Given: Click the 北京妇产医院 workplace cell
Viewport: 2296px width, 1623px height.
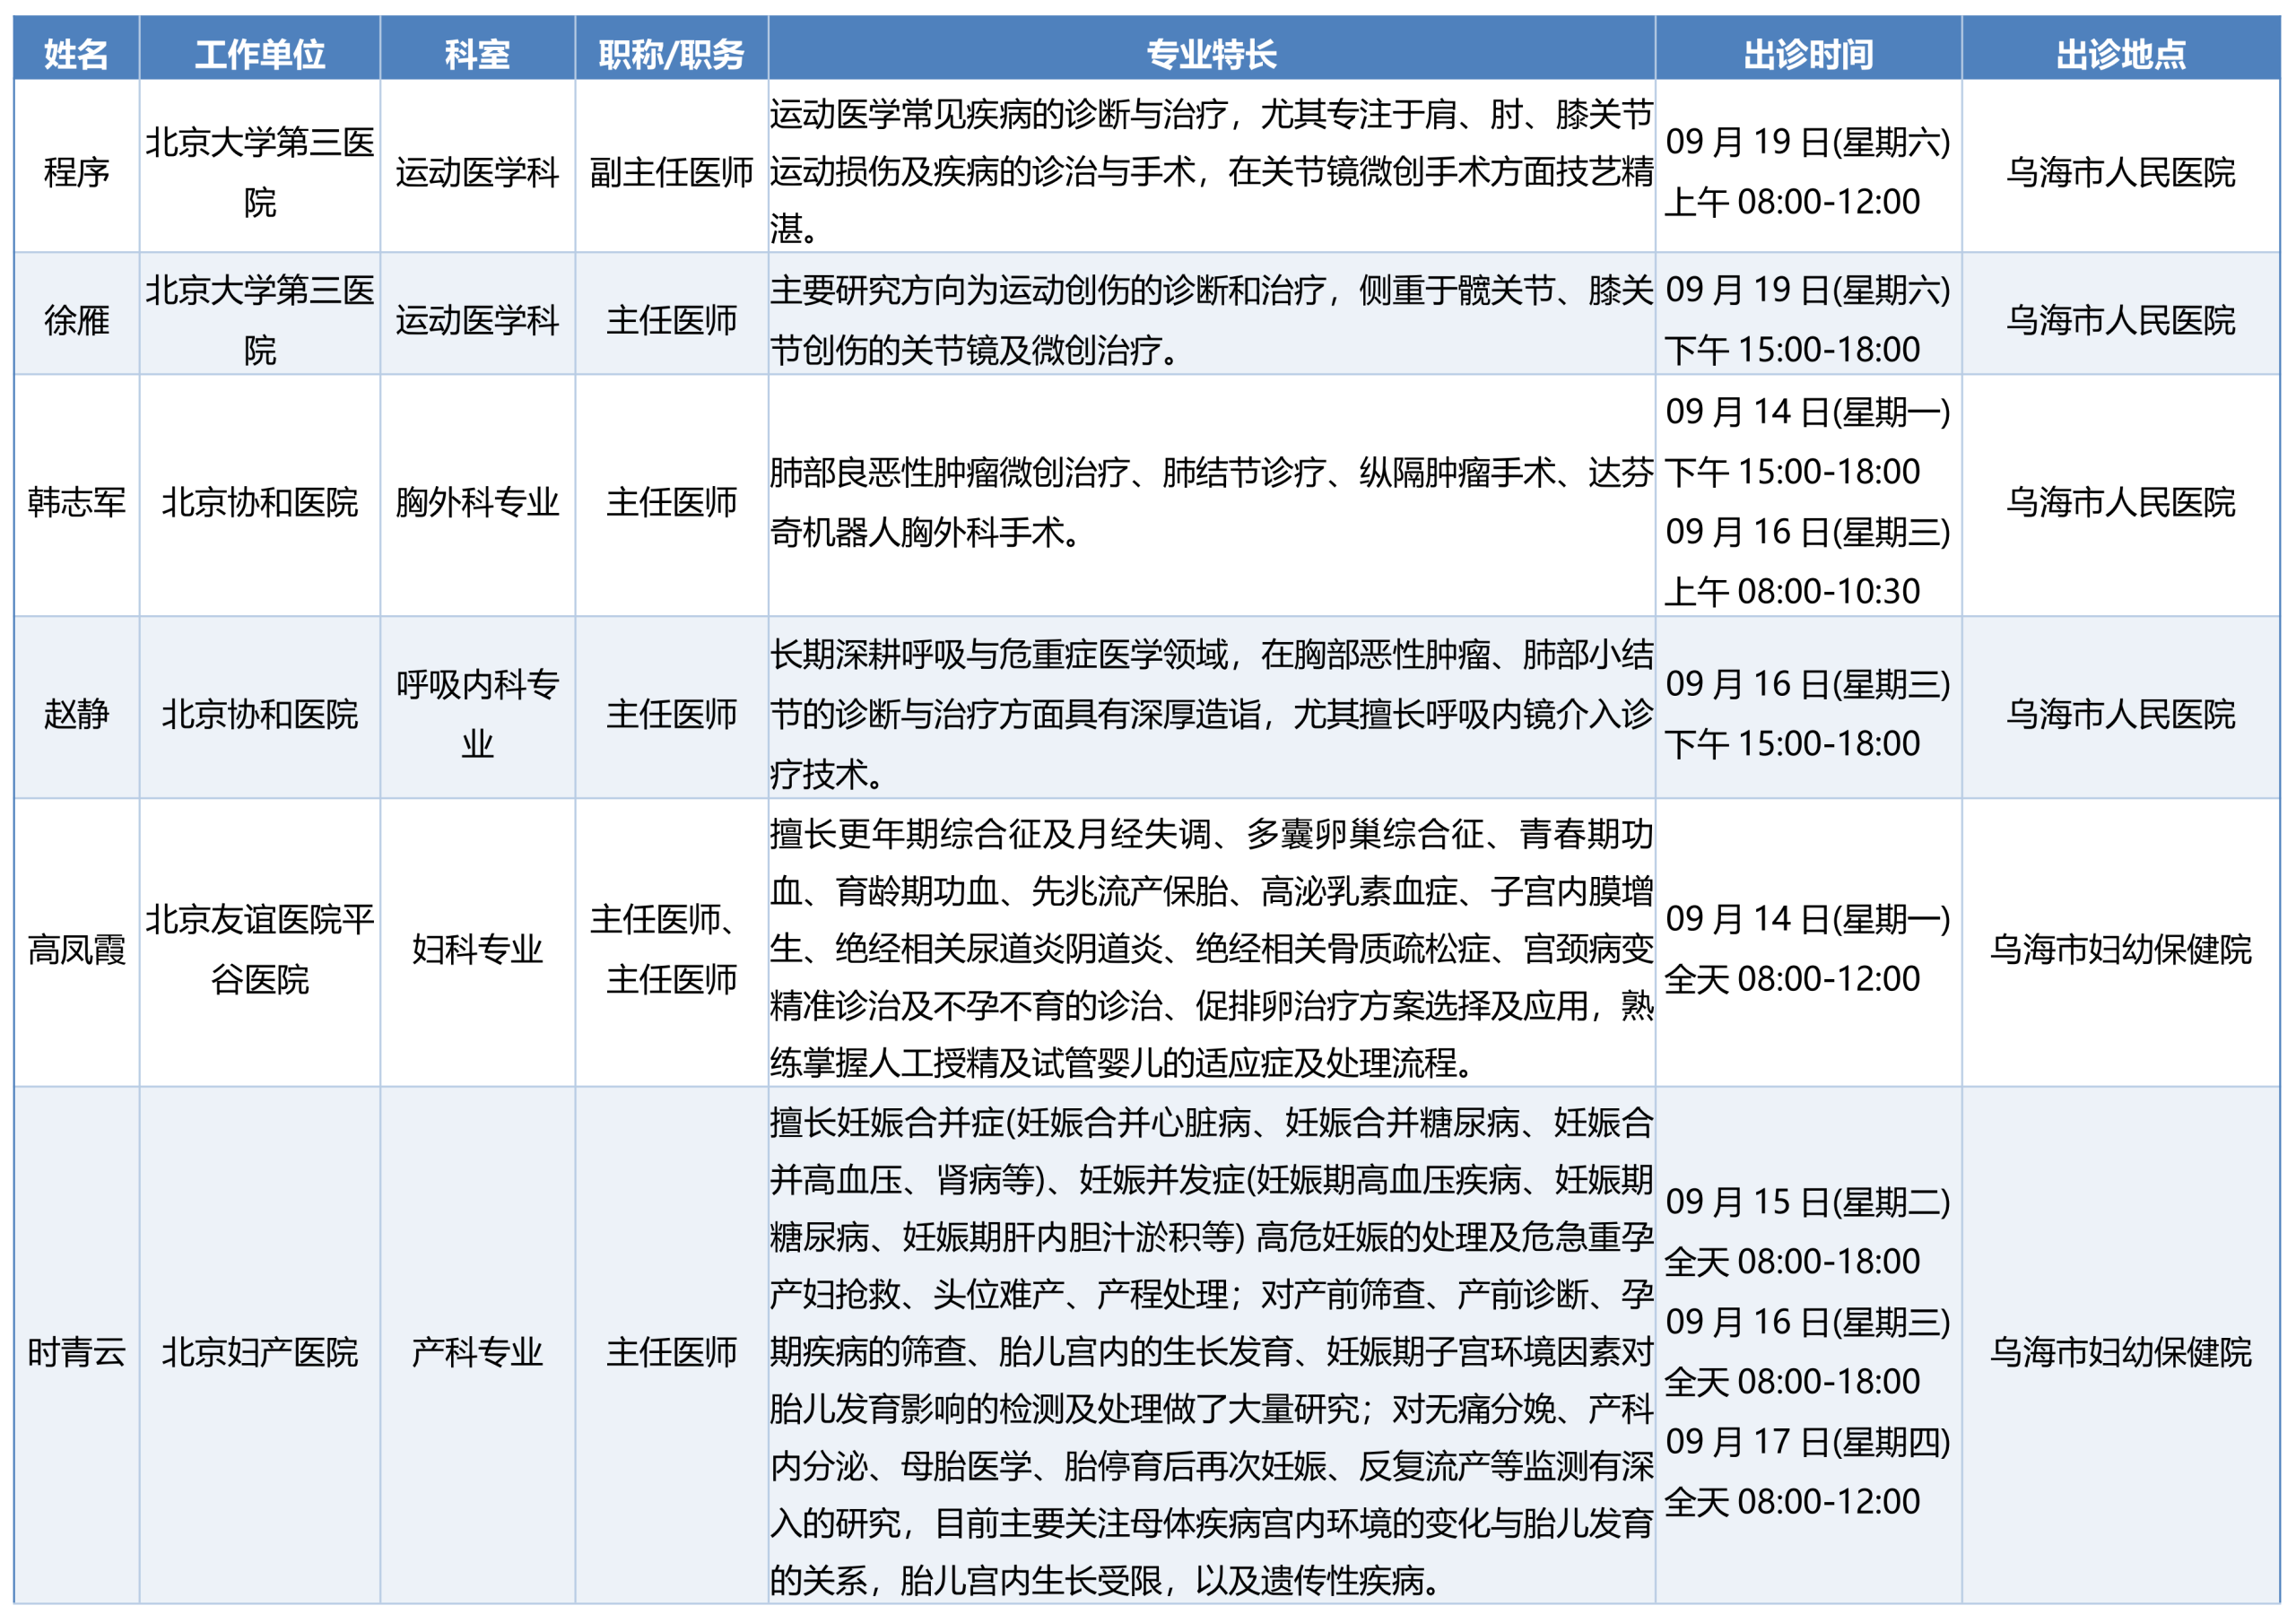Looking at the screenshot, I should click(260, 1352).
